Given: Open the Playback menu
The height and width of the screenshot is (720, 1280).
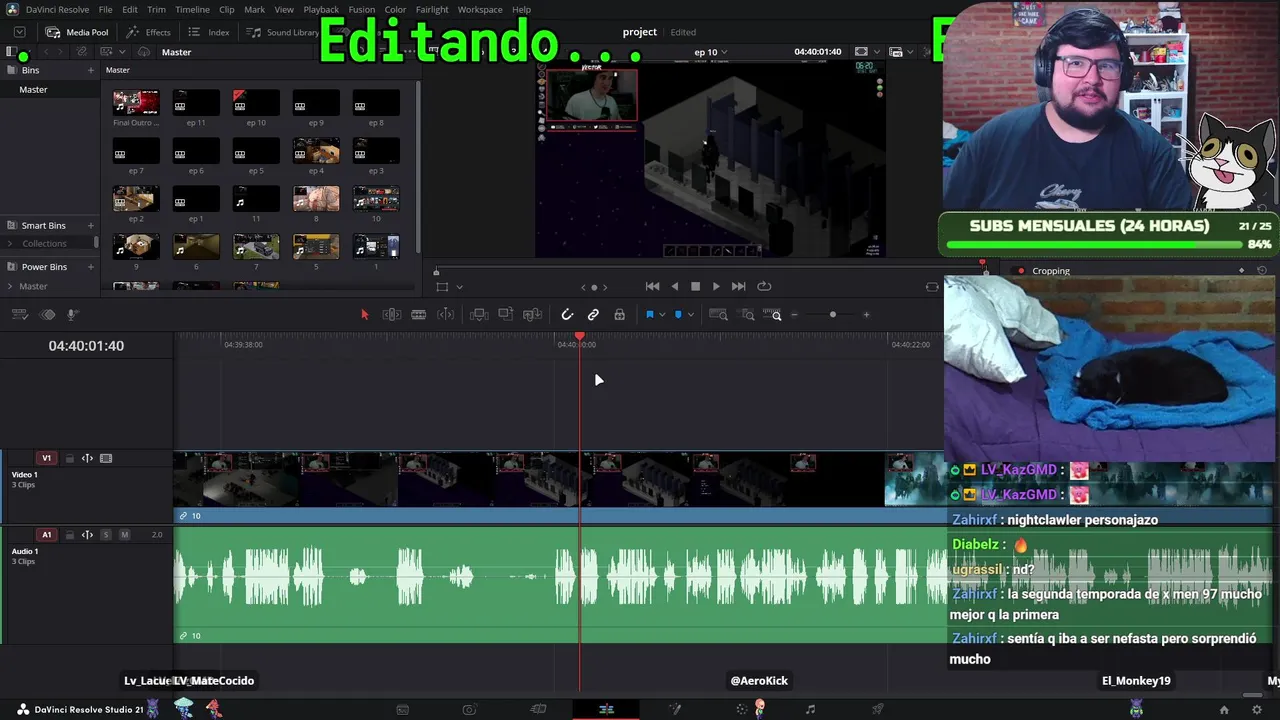Looking at the screenshot, I should (x=321, y=10).
